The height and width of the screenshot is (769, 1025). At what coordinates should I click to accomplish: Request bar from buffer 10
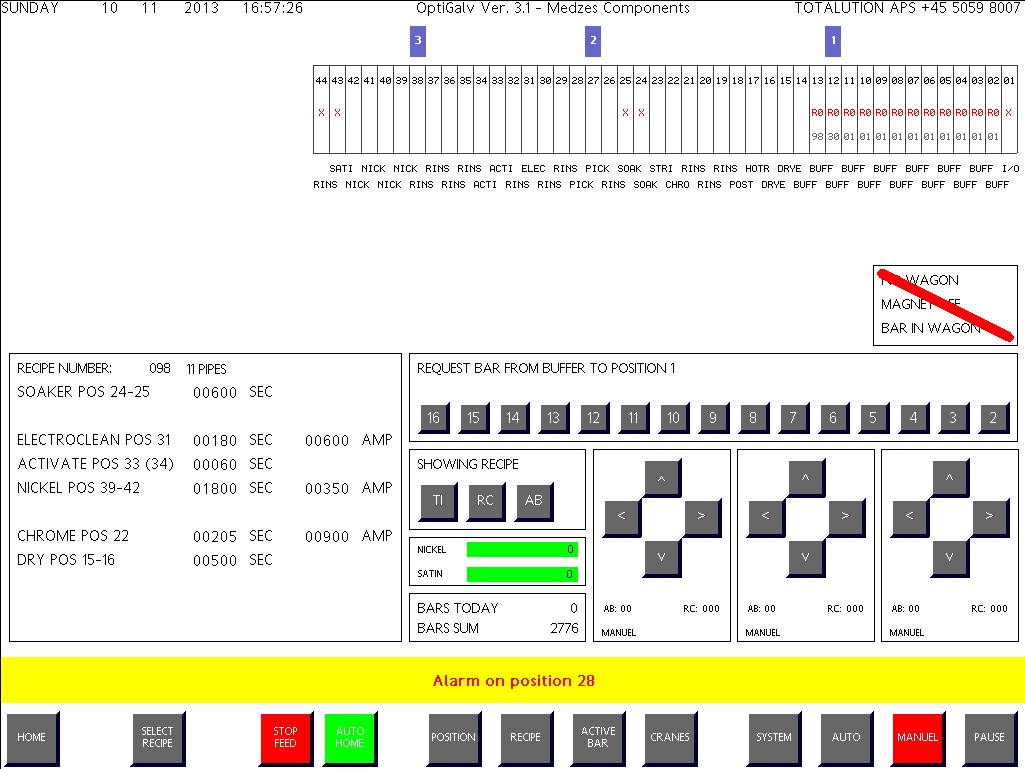coord(674,419)
